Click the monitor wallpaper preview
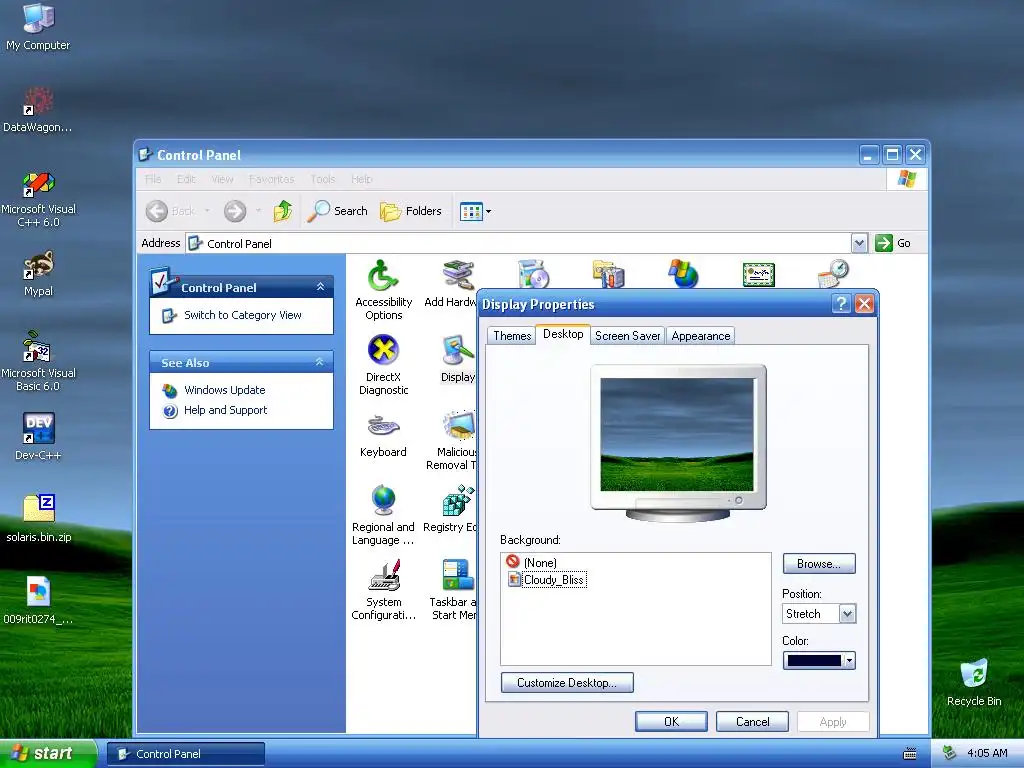The image size is (1024, 768). (677, 435)
